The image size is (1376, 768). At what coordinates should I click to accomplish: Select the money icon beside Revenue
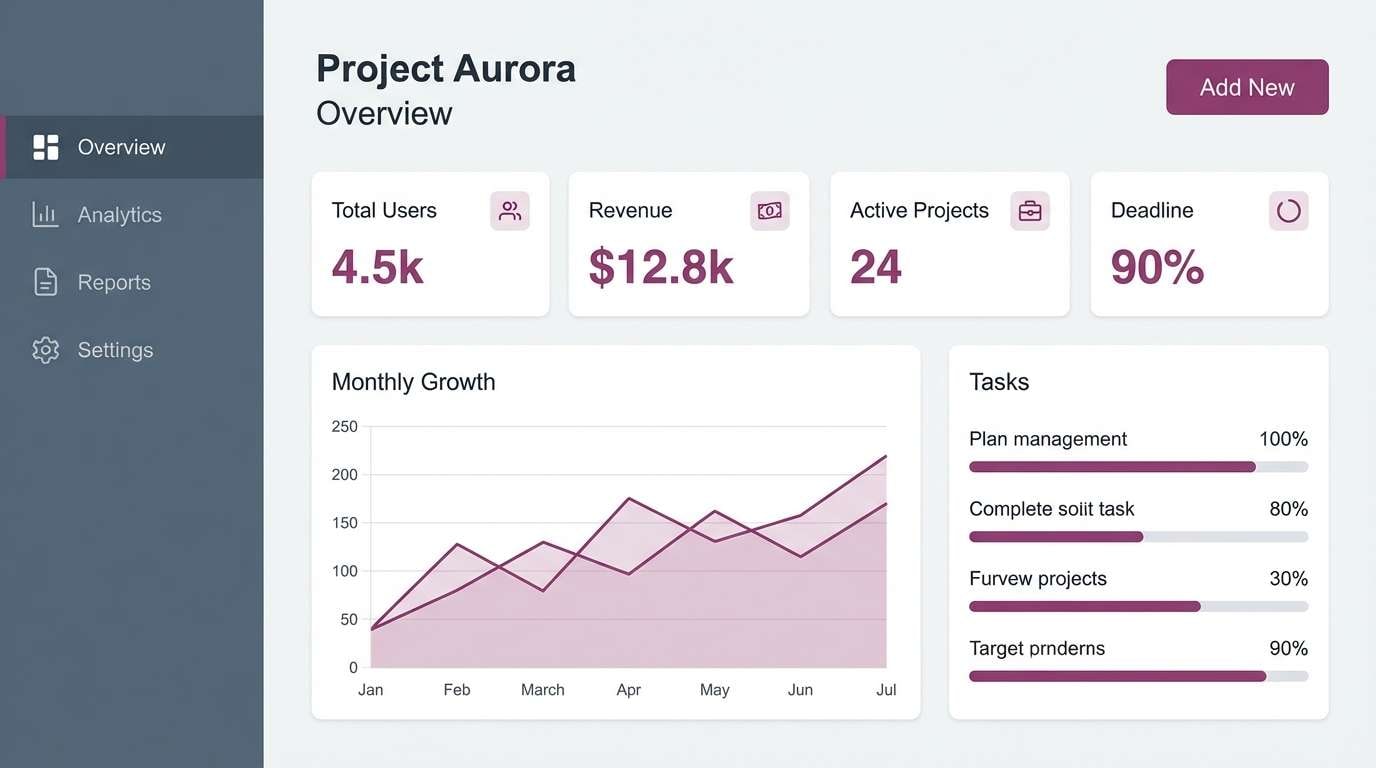click(769, 210)
